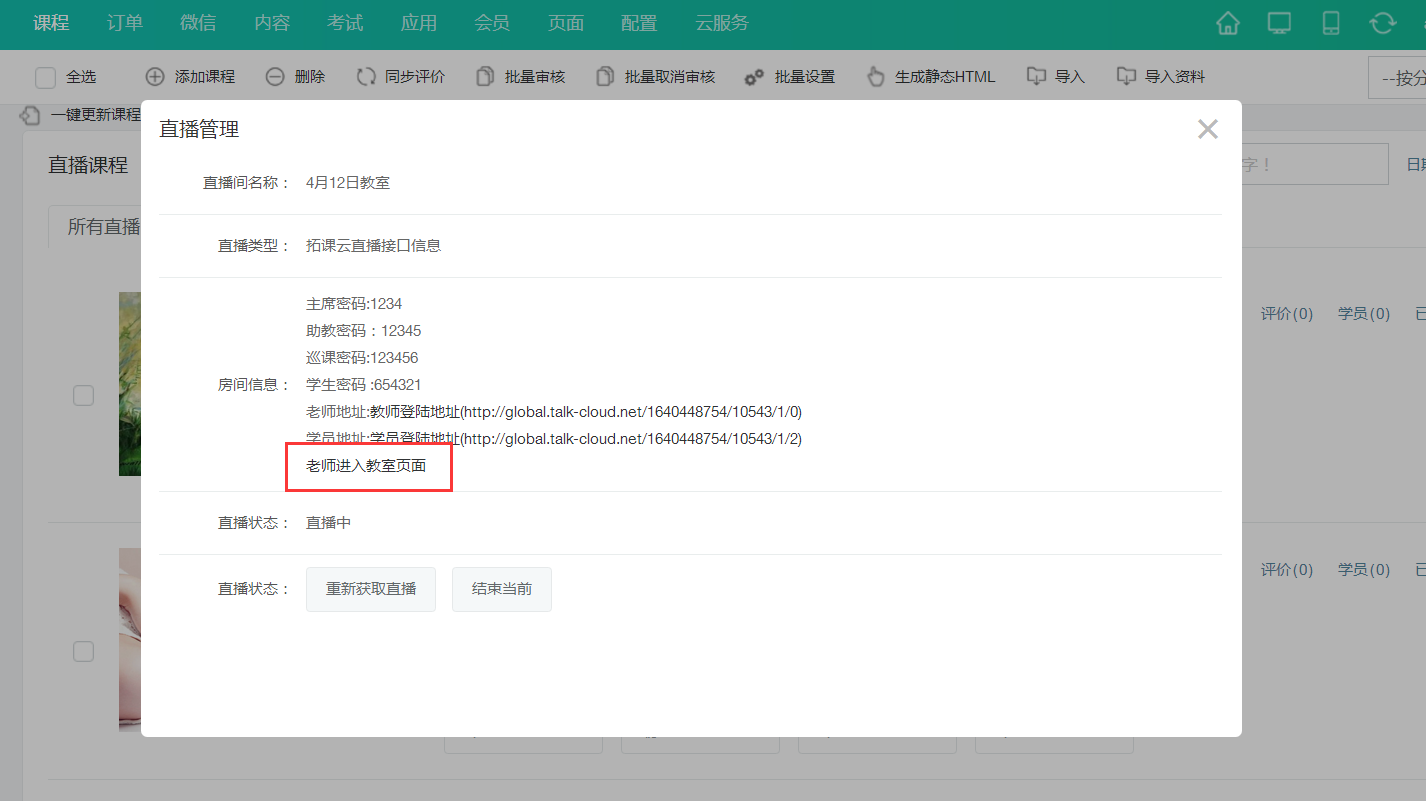Image resolution: width=1426 pixels, height=801 pixels.
Task: Click the refresh sync icon
Action: [x=1383, y=24]
